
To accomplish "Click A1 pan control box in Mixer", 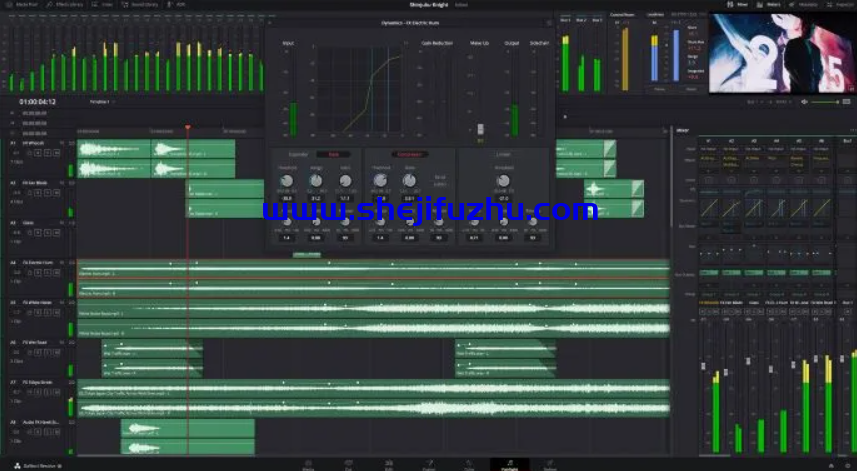I will click(709, 254).
